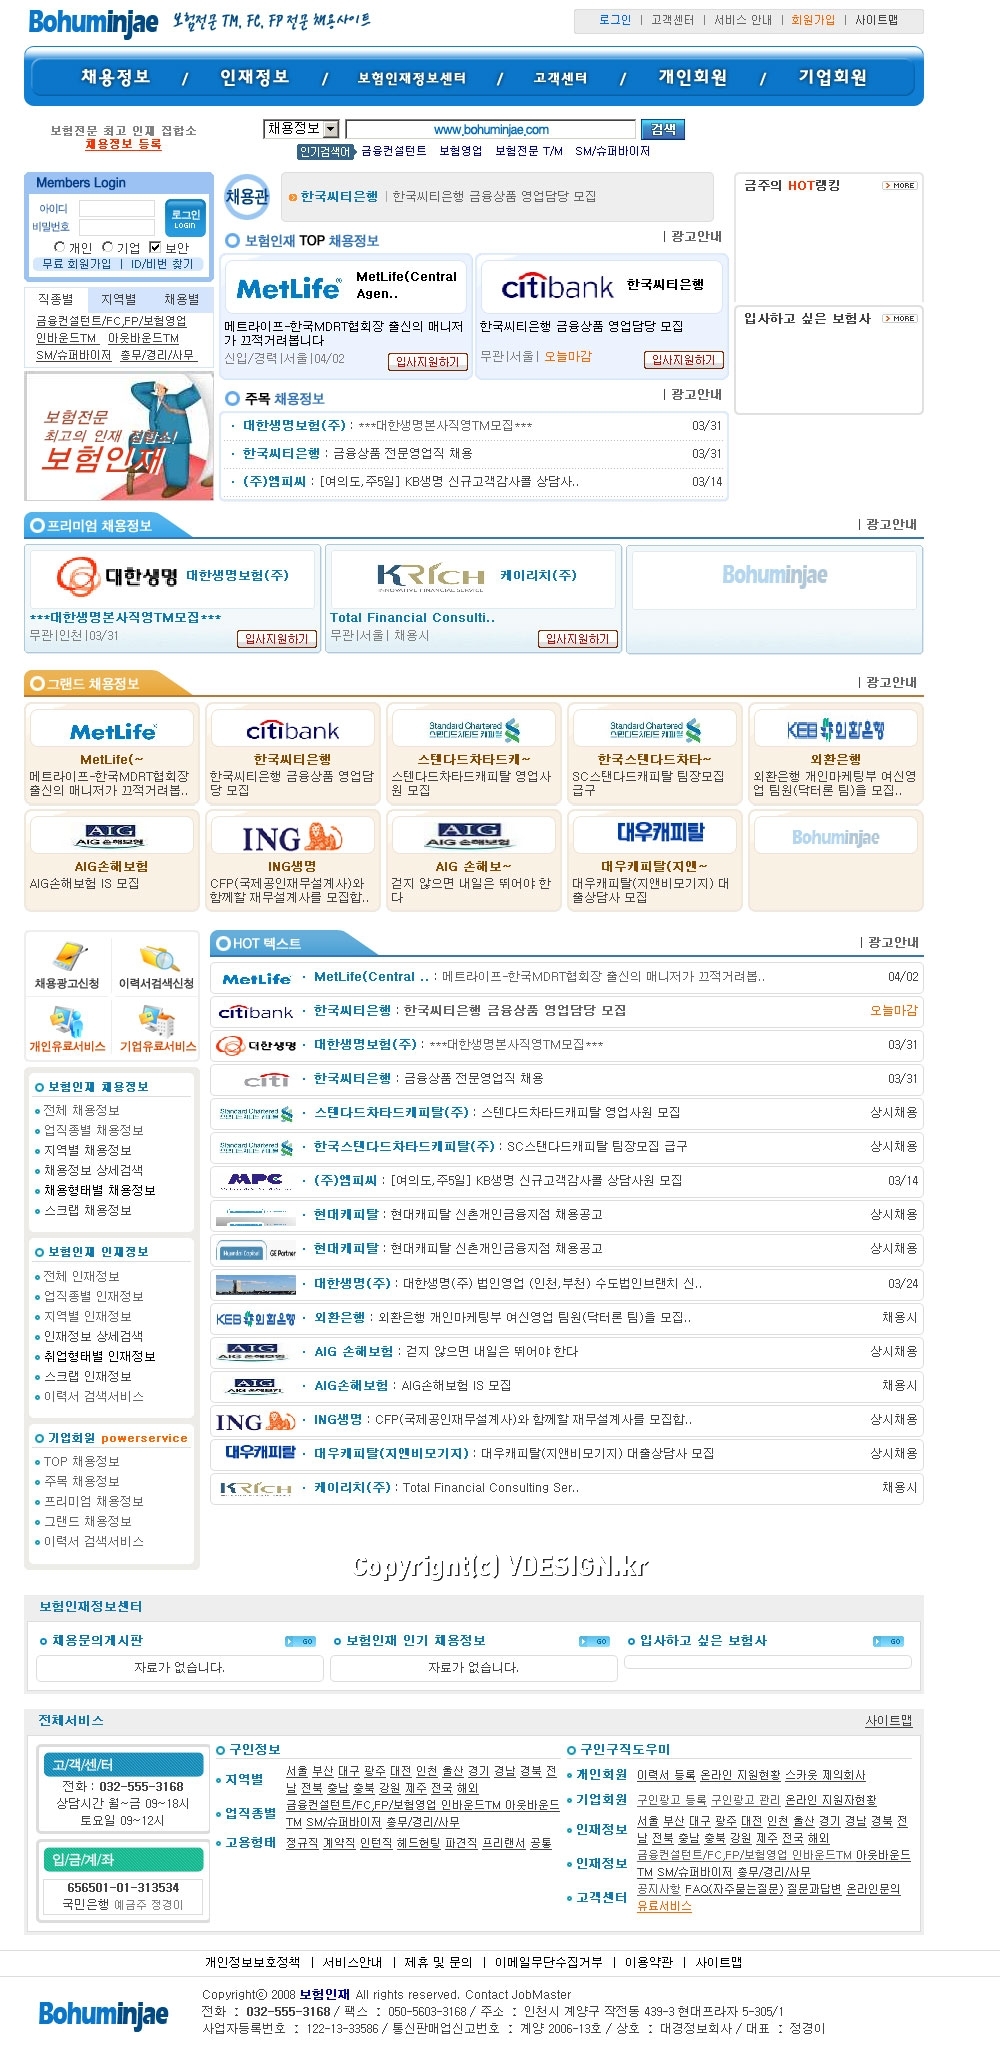
Task: Click the 검색 search button
Action: pyautogui.click(x=663, y=129)
